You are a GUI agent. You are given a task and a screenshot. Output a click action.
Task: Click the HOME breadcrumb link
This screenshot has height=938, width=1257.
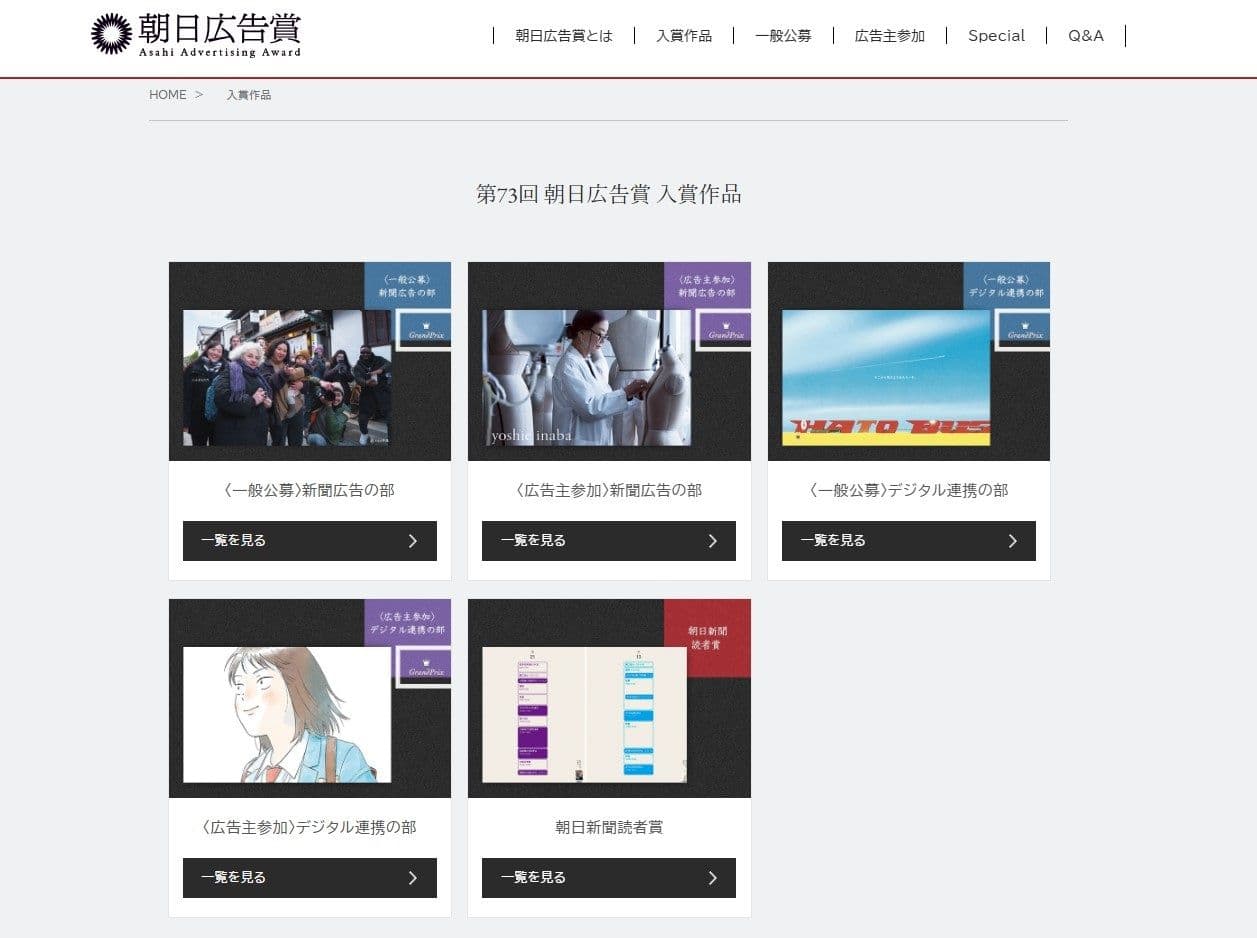pos(167,95)
